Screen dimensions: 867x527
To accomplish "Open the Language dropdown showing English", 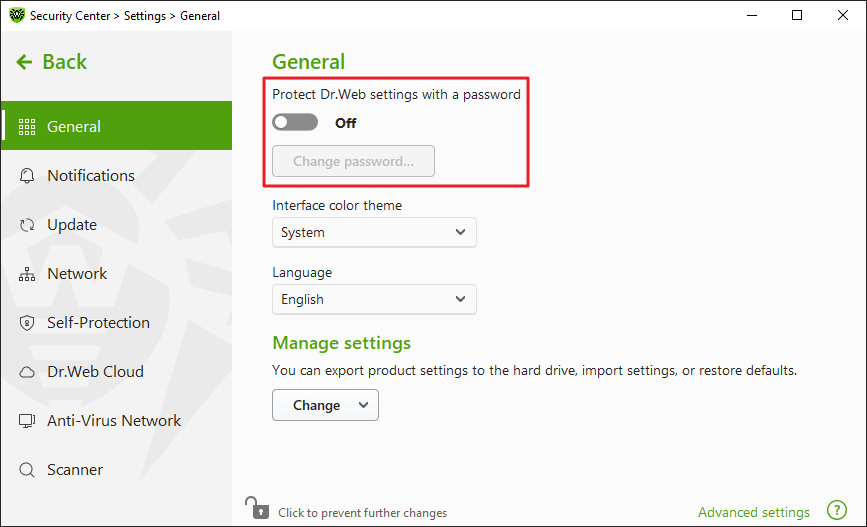I will click(x=374, y=299).
